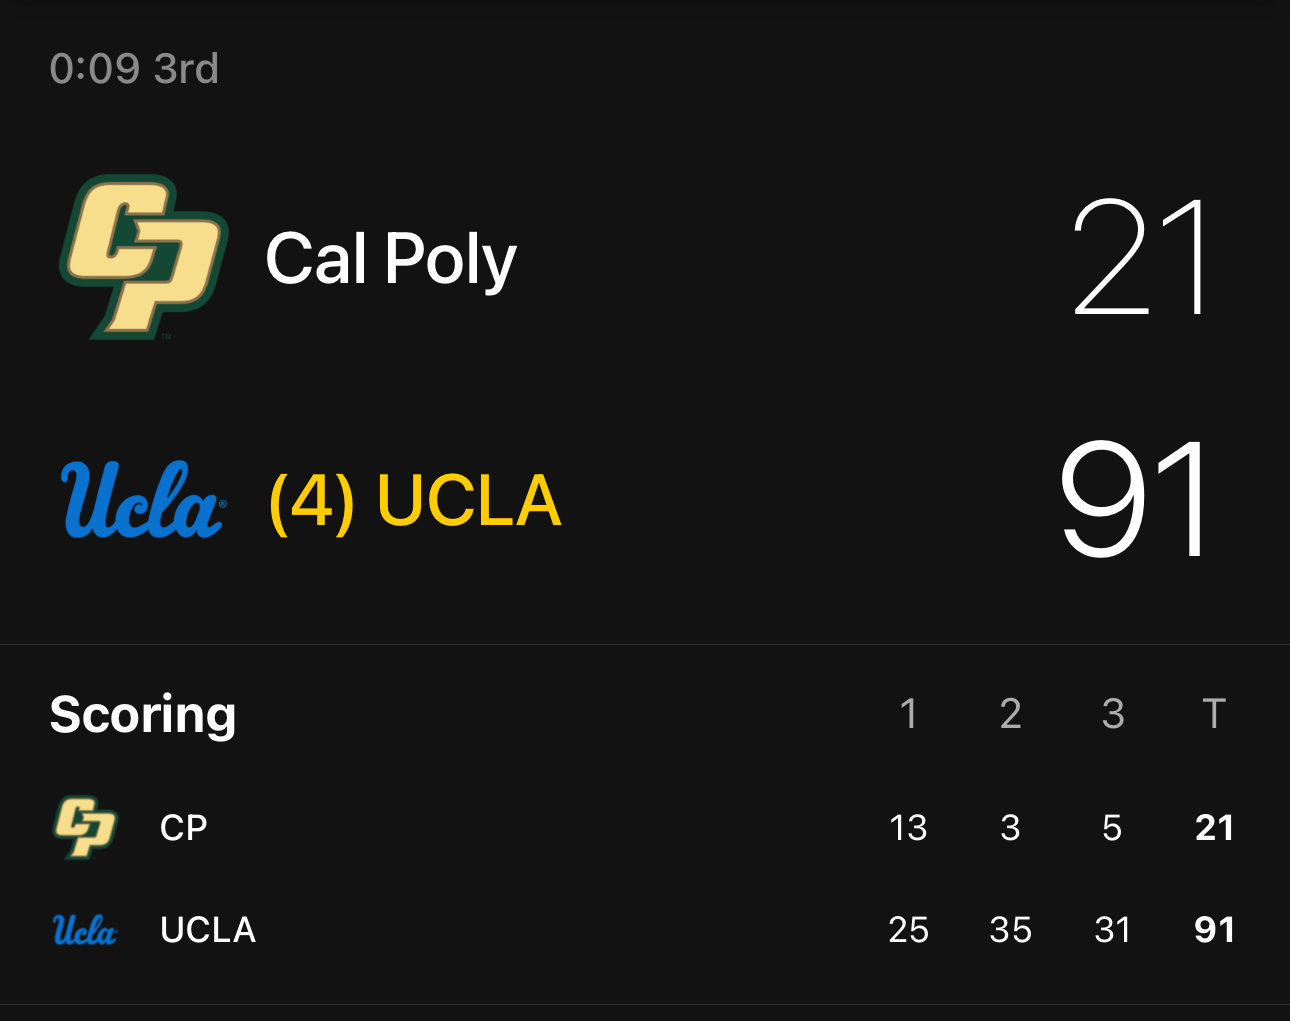Click UCLA's large score of 91
The height and width of the screenshot is (1021, 1290).
tap(1136, 500)
